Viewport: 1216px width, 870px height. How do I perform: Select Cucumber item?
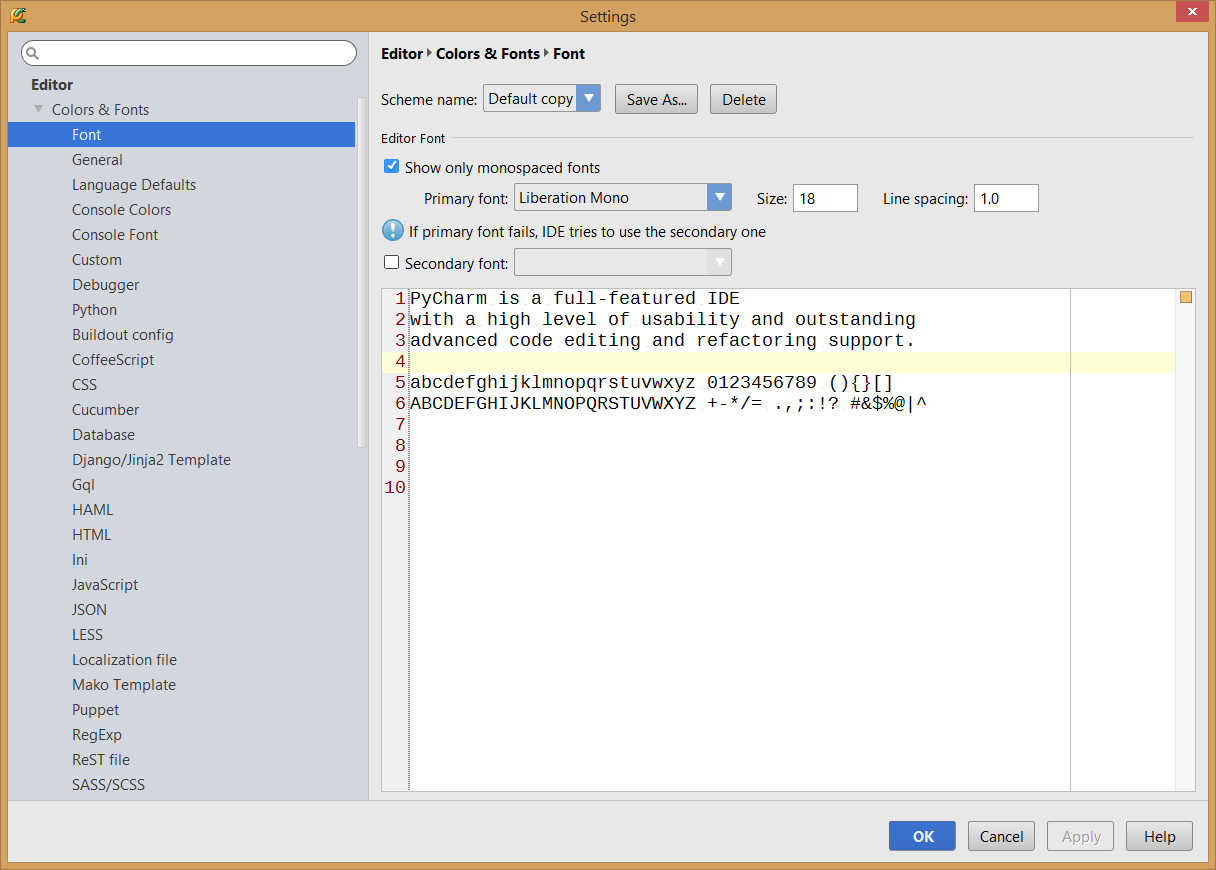pyautogui.click(x=105, y=409)
